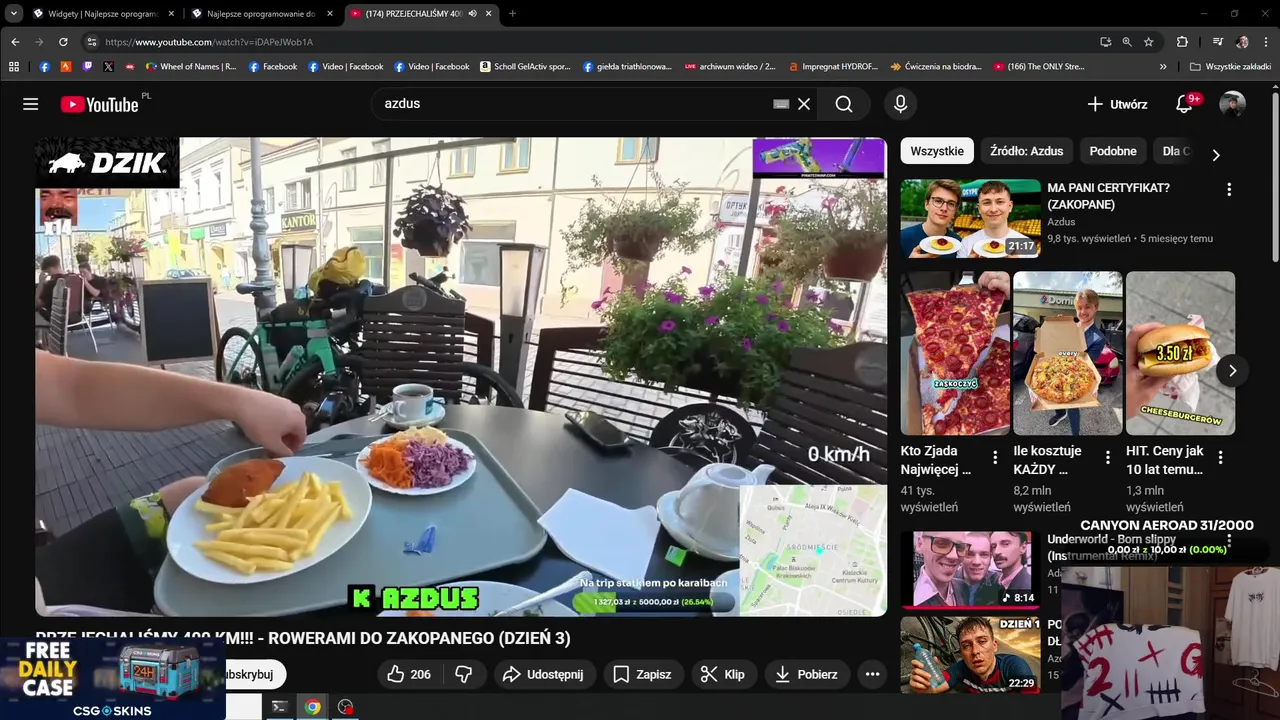Open browser extensions puzzle icon
The height and width of the screenshot is (720, 1280).
coord(1182,42)
